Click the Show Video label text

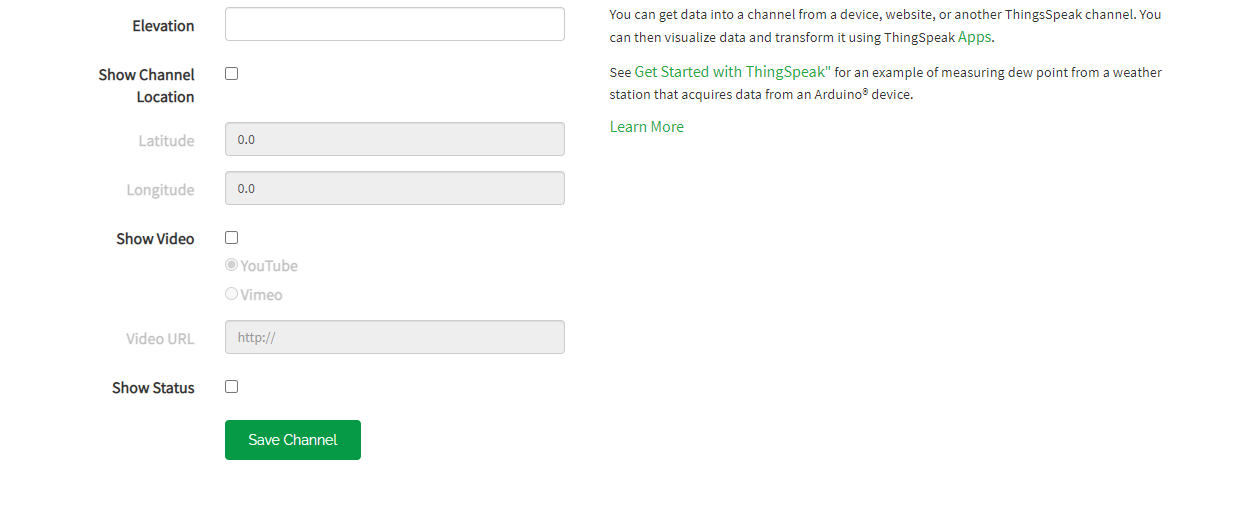(x=155, y=239)
